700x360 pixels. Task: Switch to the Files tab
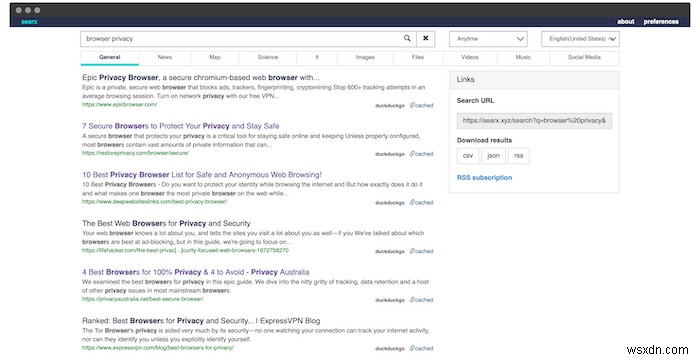418,58
